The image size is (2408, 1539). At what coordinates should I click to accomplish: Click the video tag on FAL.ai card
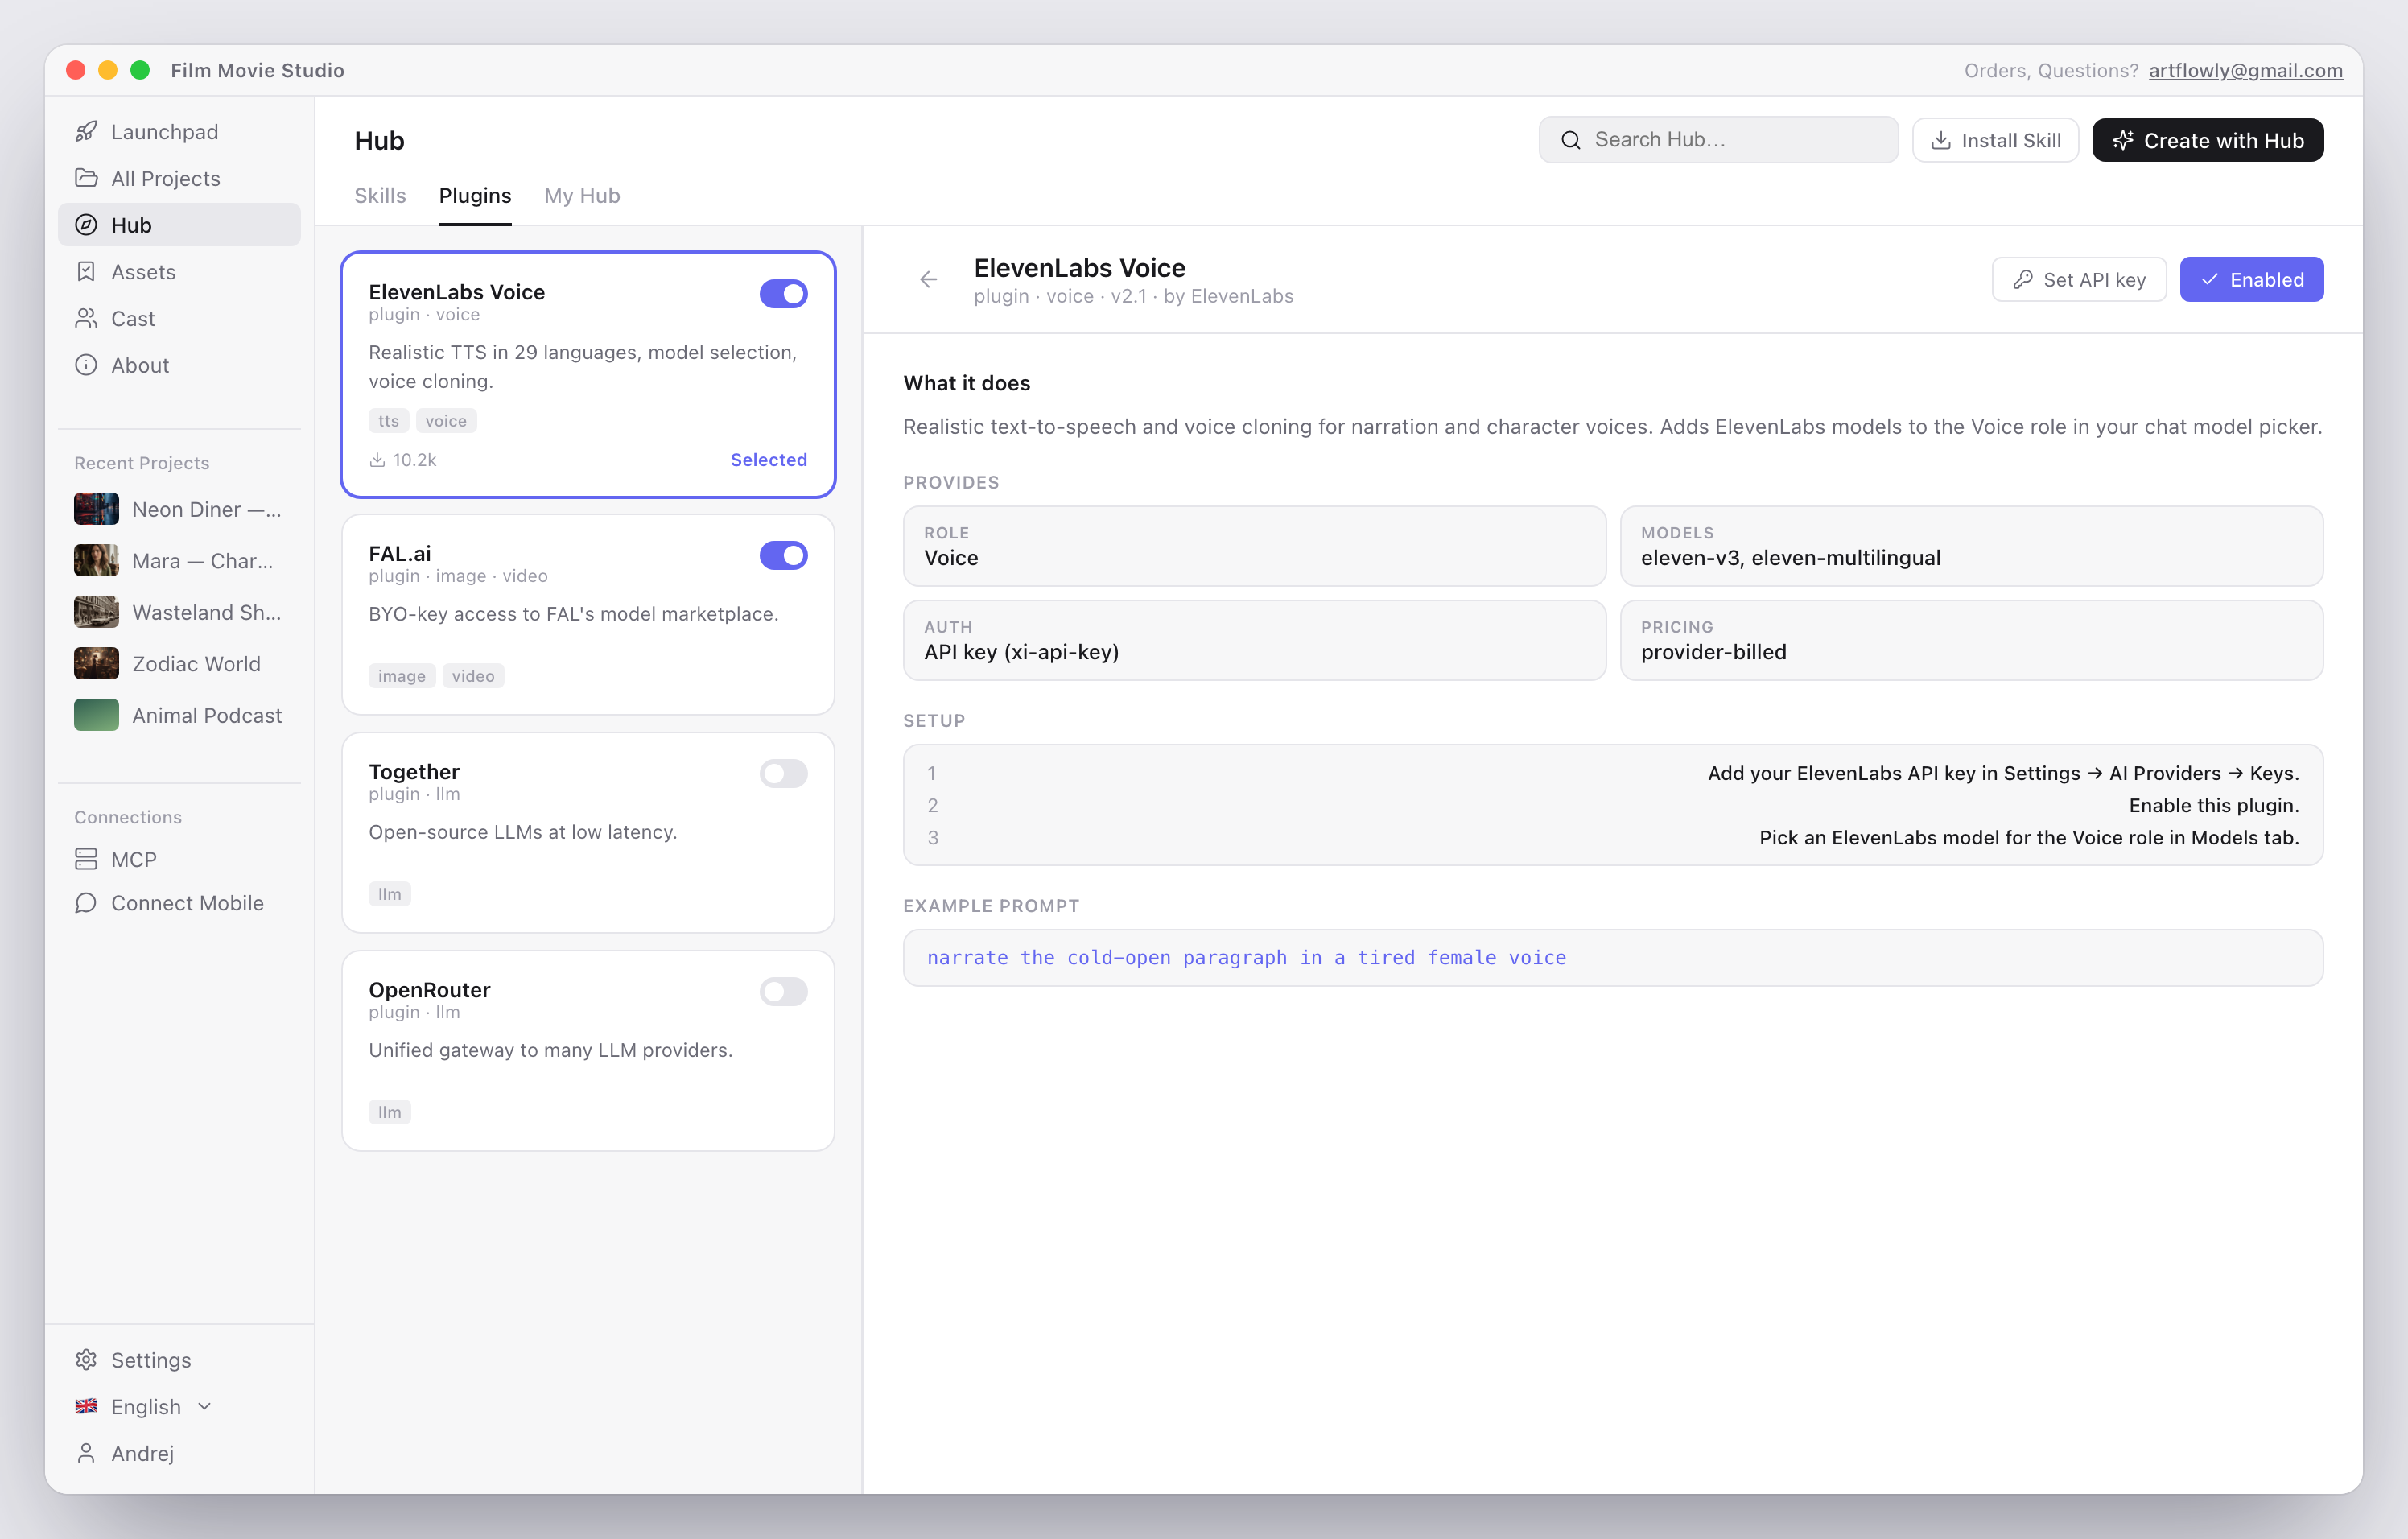click(473, 676)
